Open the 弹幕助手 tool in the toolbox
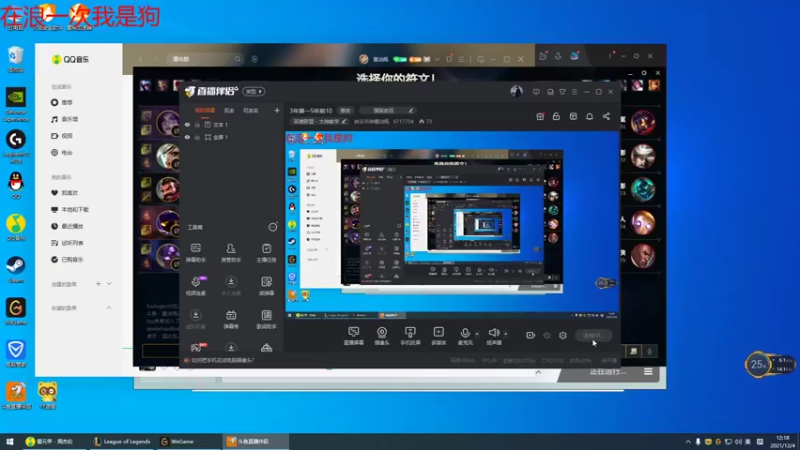The height and width of the screenshot is (450, 800). (x=195, y=253)
